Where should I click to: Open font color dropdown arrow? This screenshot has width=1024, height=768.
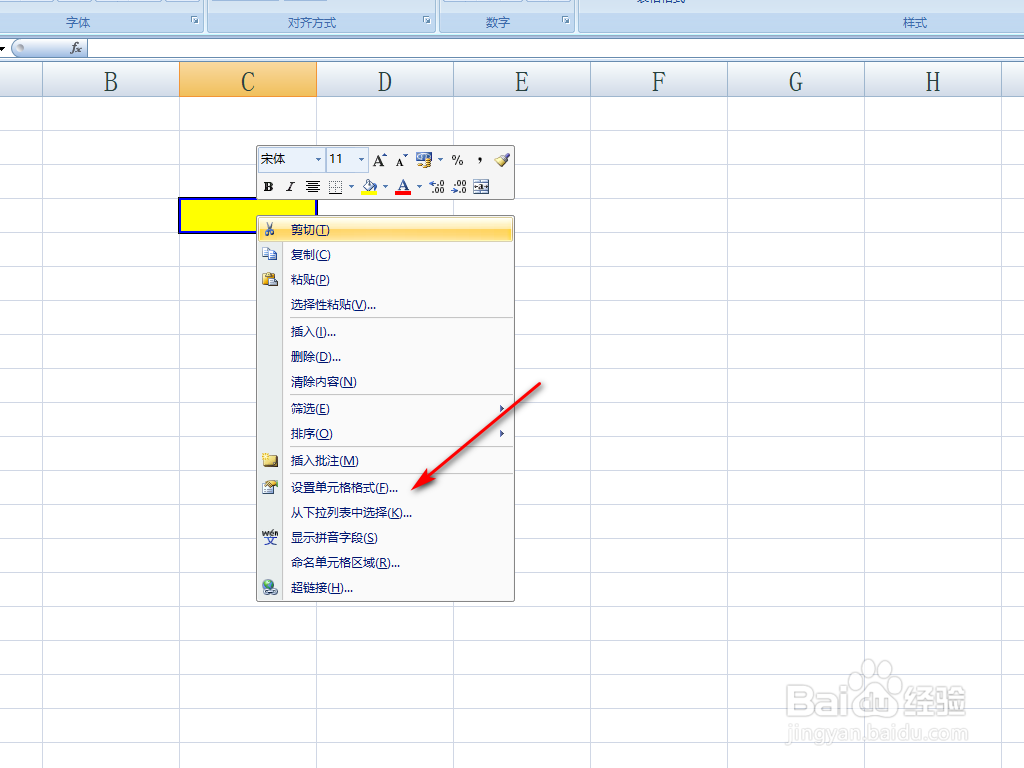(x=419, y=187)
